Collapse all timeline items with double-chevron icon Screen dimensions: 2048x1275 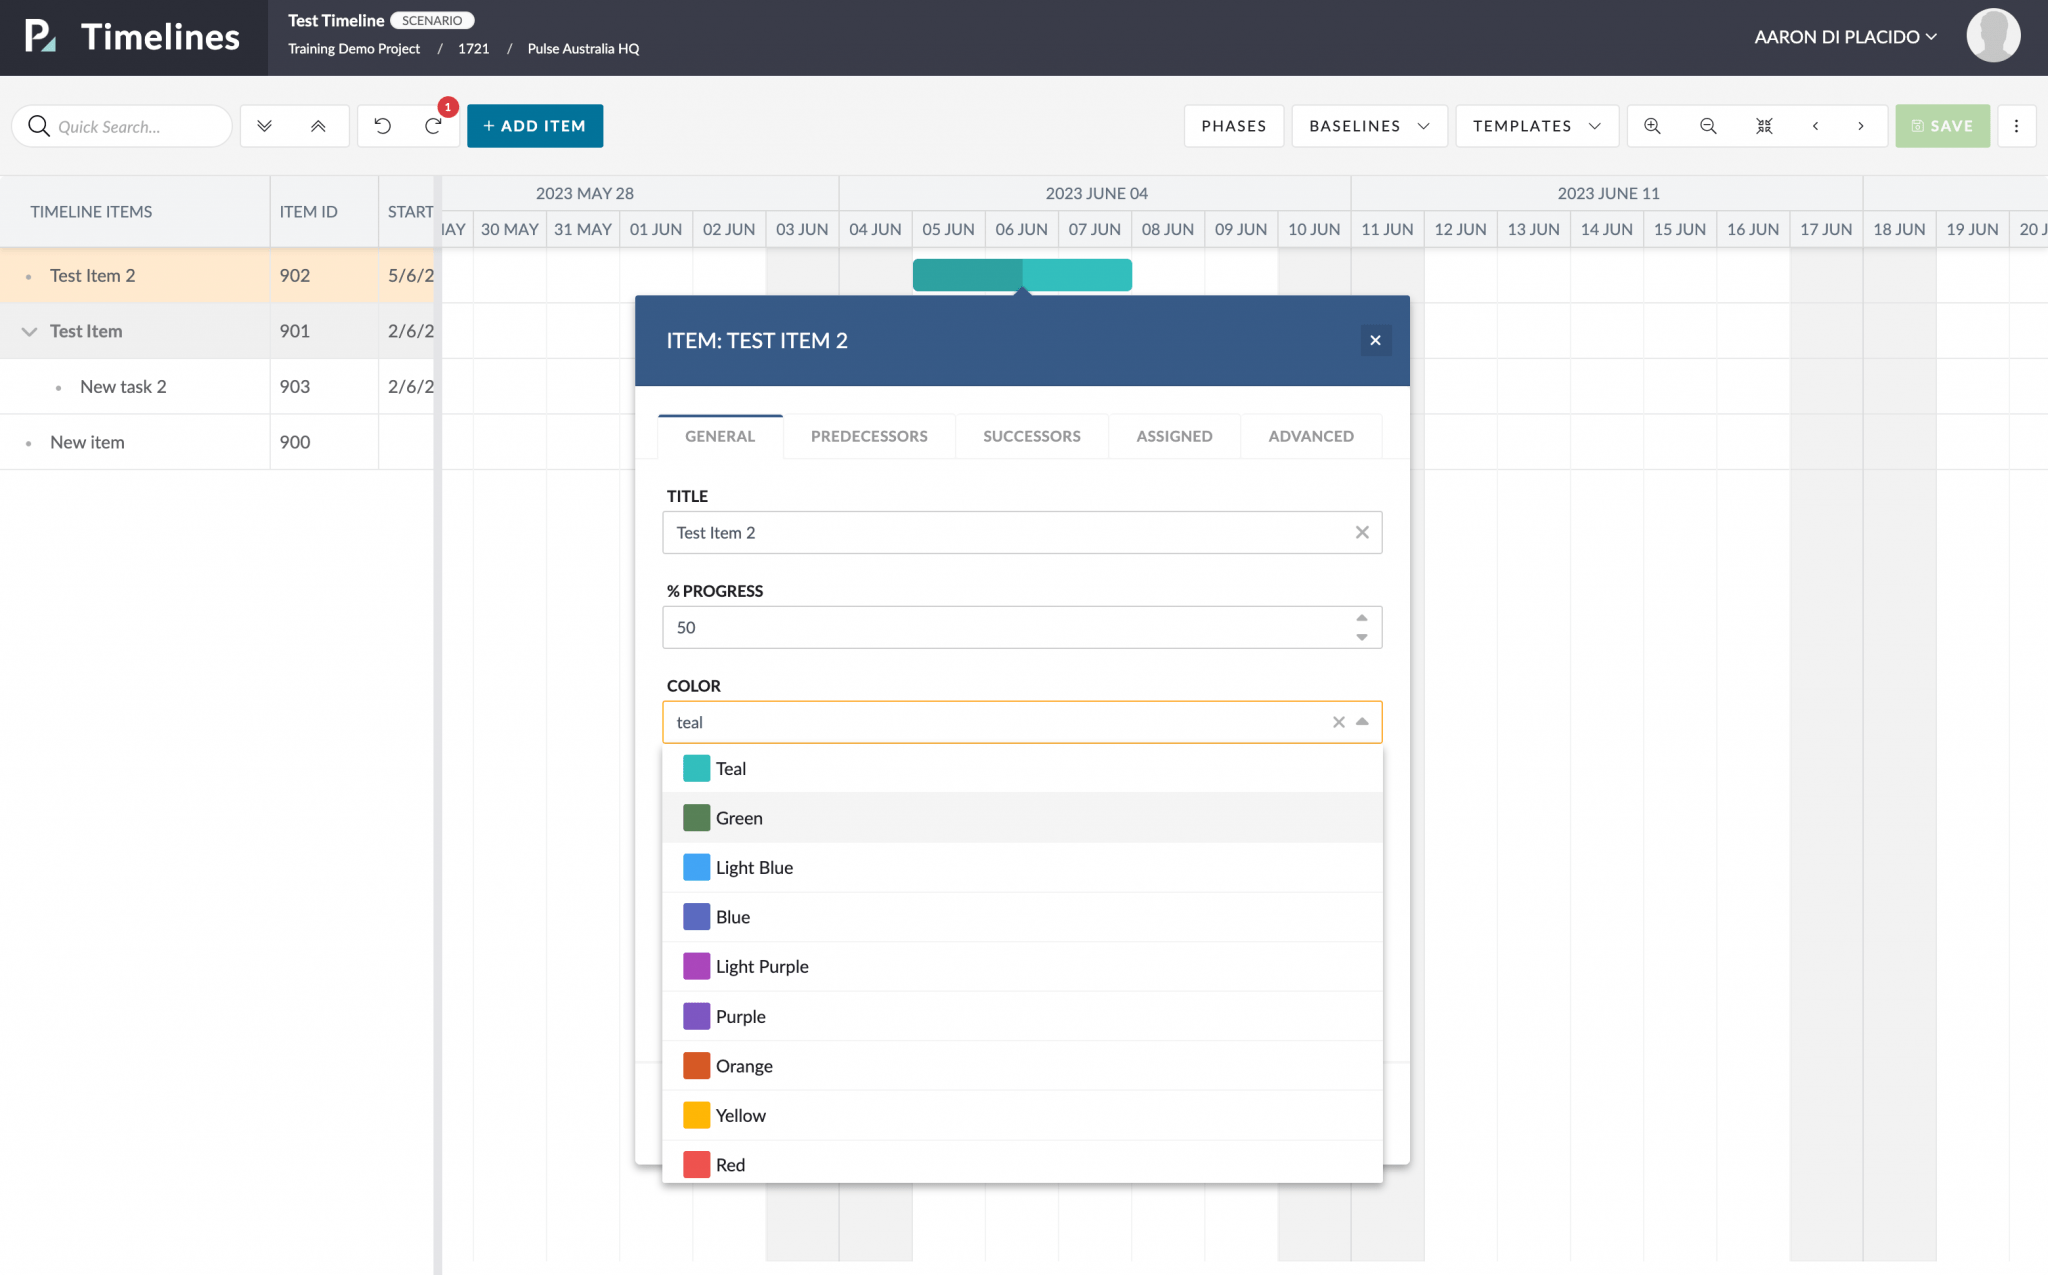[x=318, y=126]
